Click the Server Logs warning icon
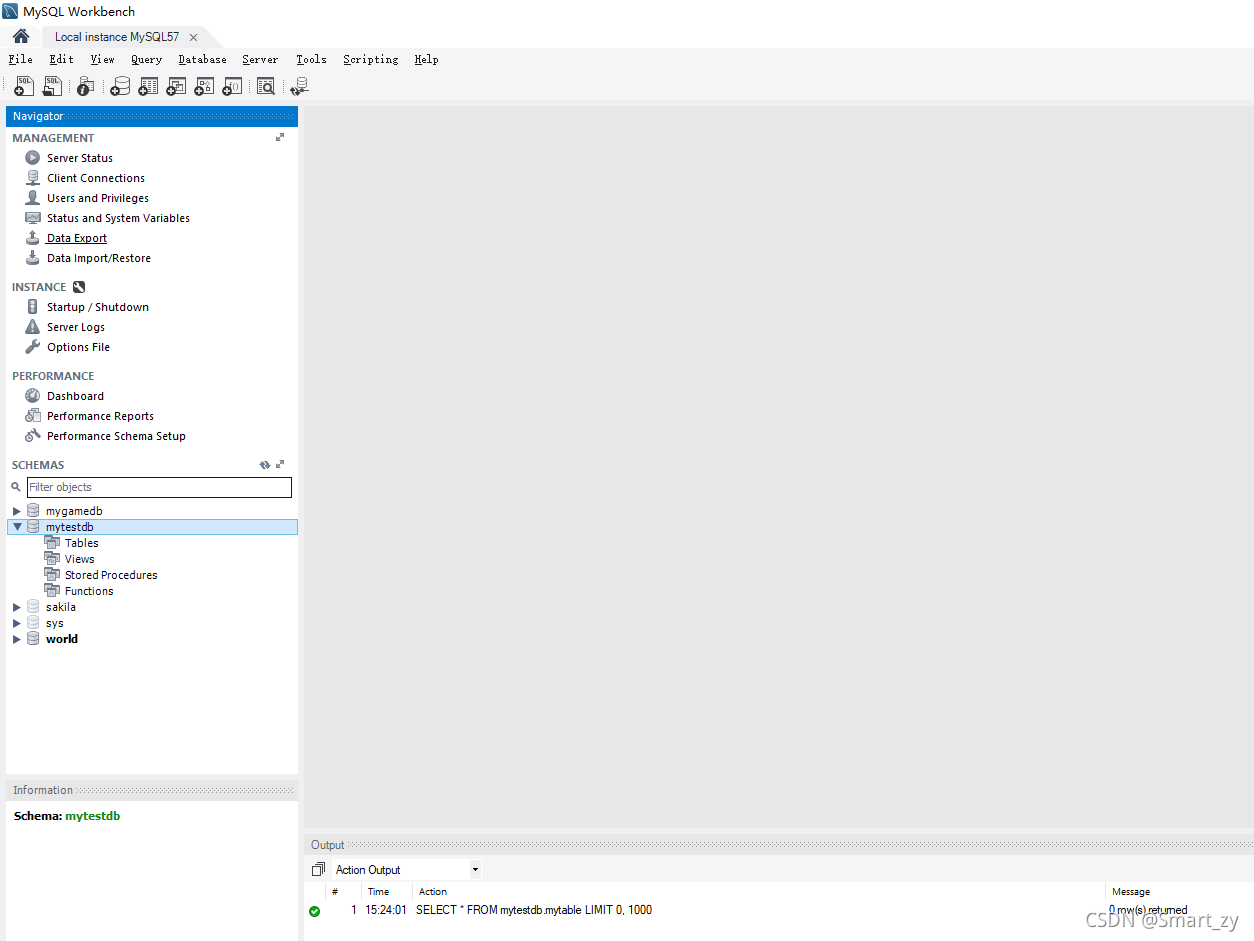1254x941 pixels. (33, 327)
